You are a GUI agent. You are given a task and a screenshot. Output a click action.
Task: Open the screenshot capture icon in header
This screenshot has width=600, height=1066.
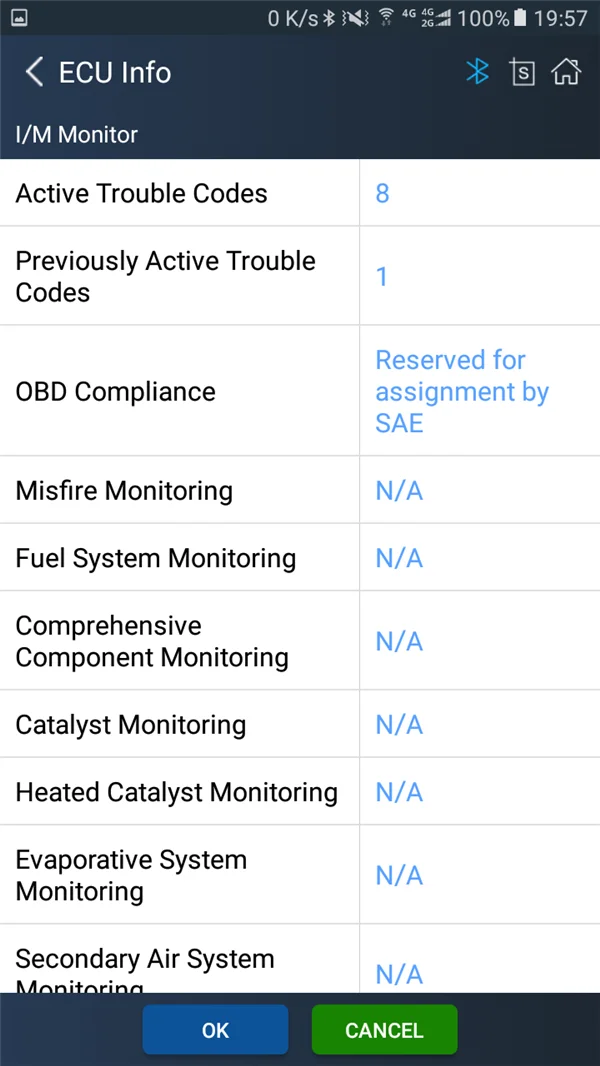click(522, 72)
